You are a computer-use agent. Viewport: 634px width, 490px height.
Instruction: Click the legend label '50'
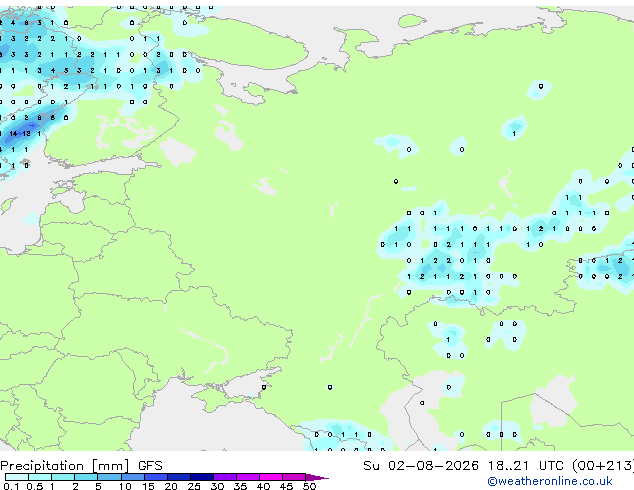(x=309, y=486)
